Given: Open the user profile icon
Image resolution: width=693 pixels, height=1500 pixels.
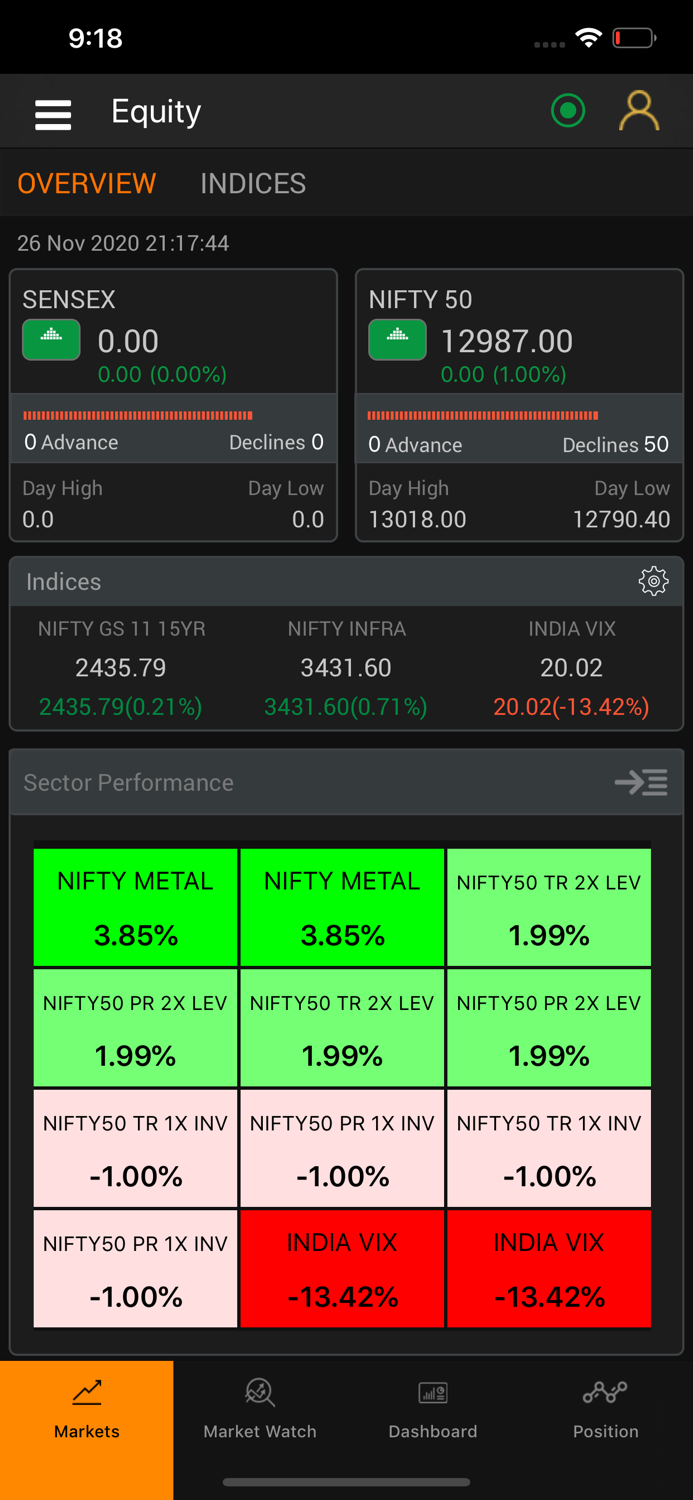Looking at the screenshot, I should click(x=639, y=110).
